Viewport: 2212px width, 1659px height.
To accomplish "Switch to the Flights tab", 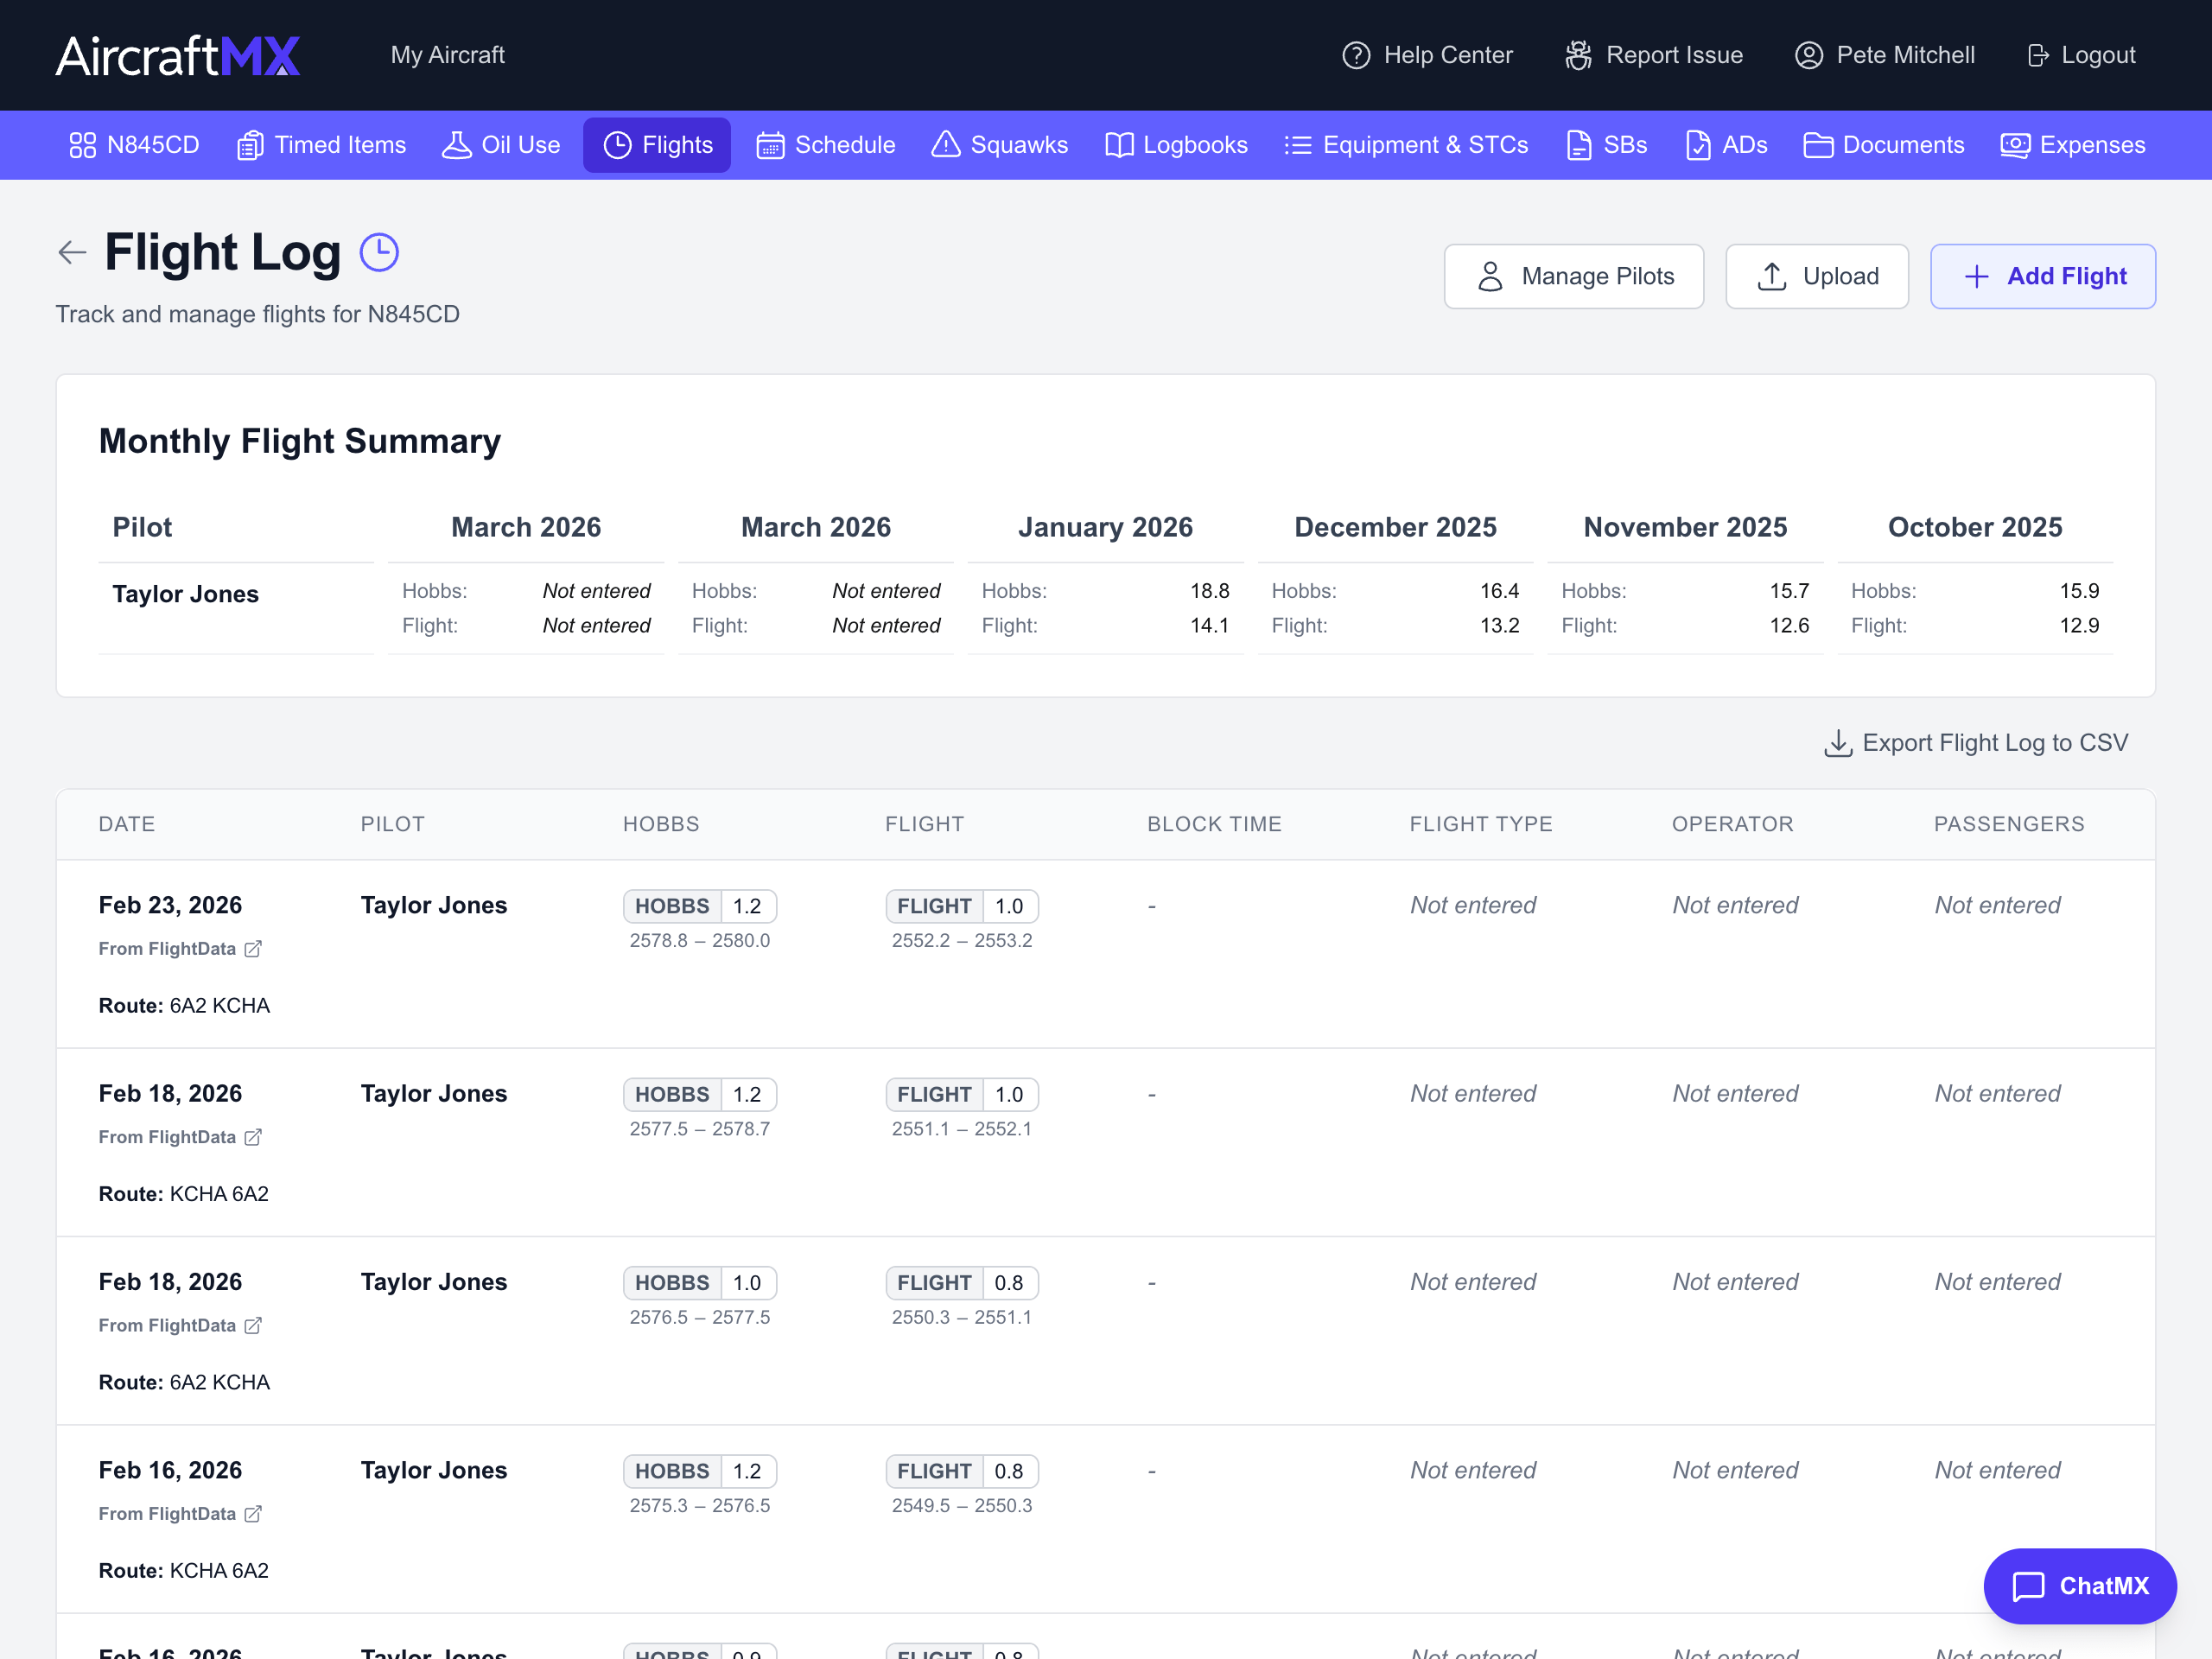I will [657, 145].
